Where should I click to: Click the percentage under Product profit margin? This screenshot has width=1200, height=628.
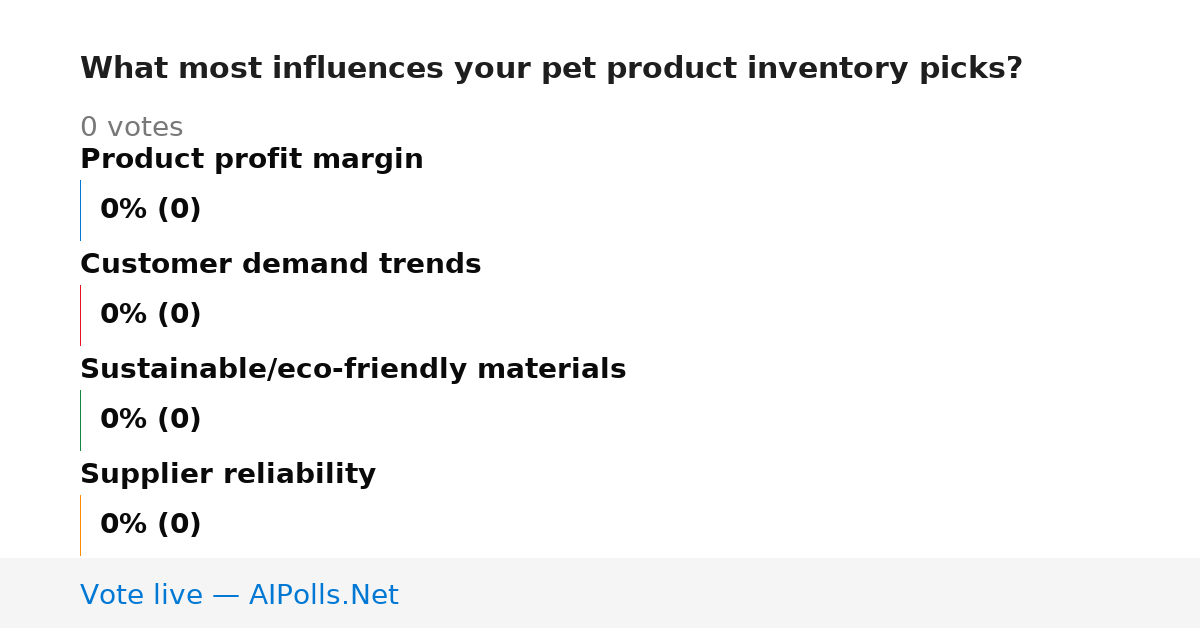pyautogui.click(x=150, y=209)
